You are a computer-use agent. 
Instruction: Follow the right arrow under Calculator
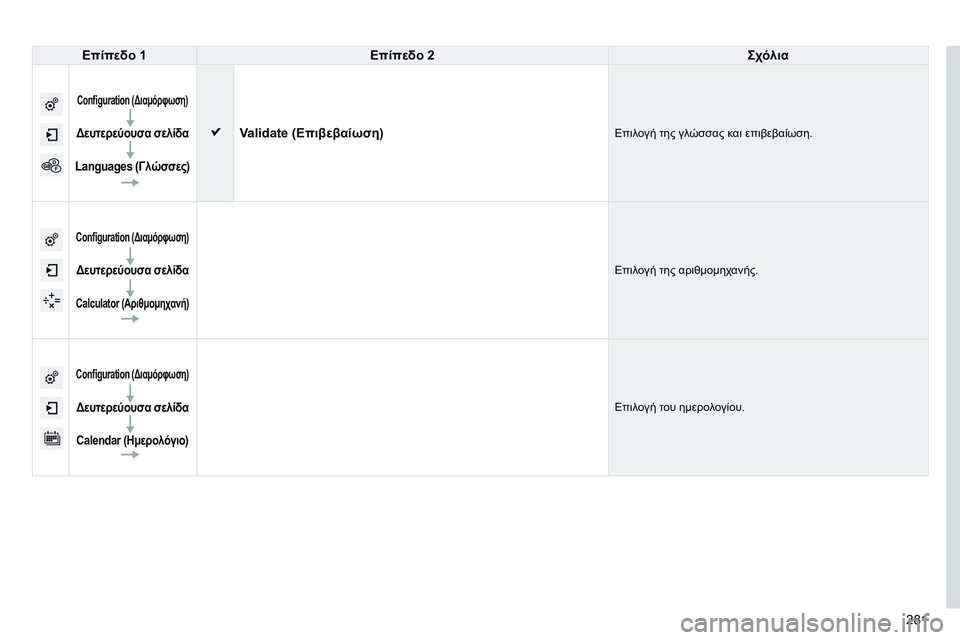coord(130,318)
